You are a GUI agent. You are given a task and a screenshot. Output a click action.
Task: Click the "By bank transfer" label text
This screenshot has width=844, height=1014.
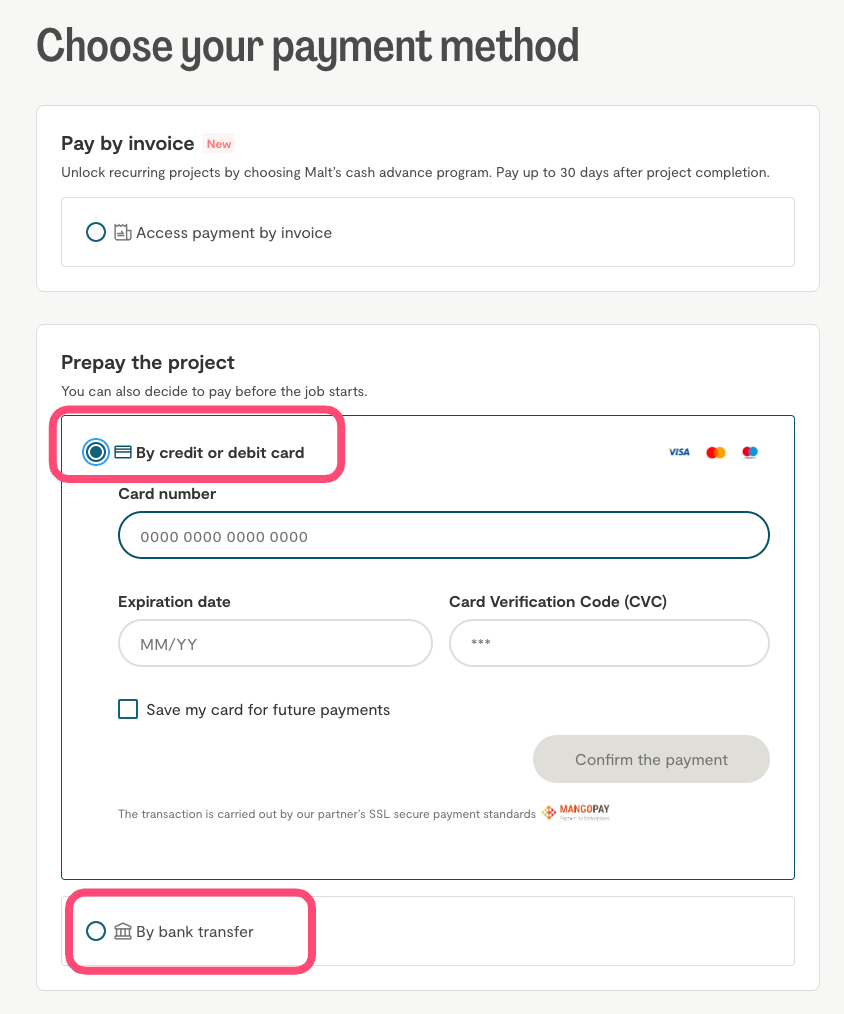(195, 932)
